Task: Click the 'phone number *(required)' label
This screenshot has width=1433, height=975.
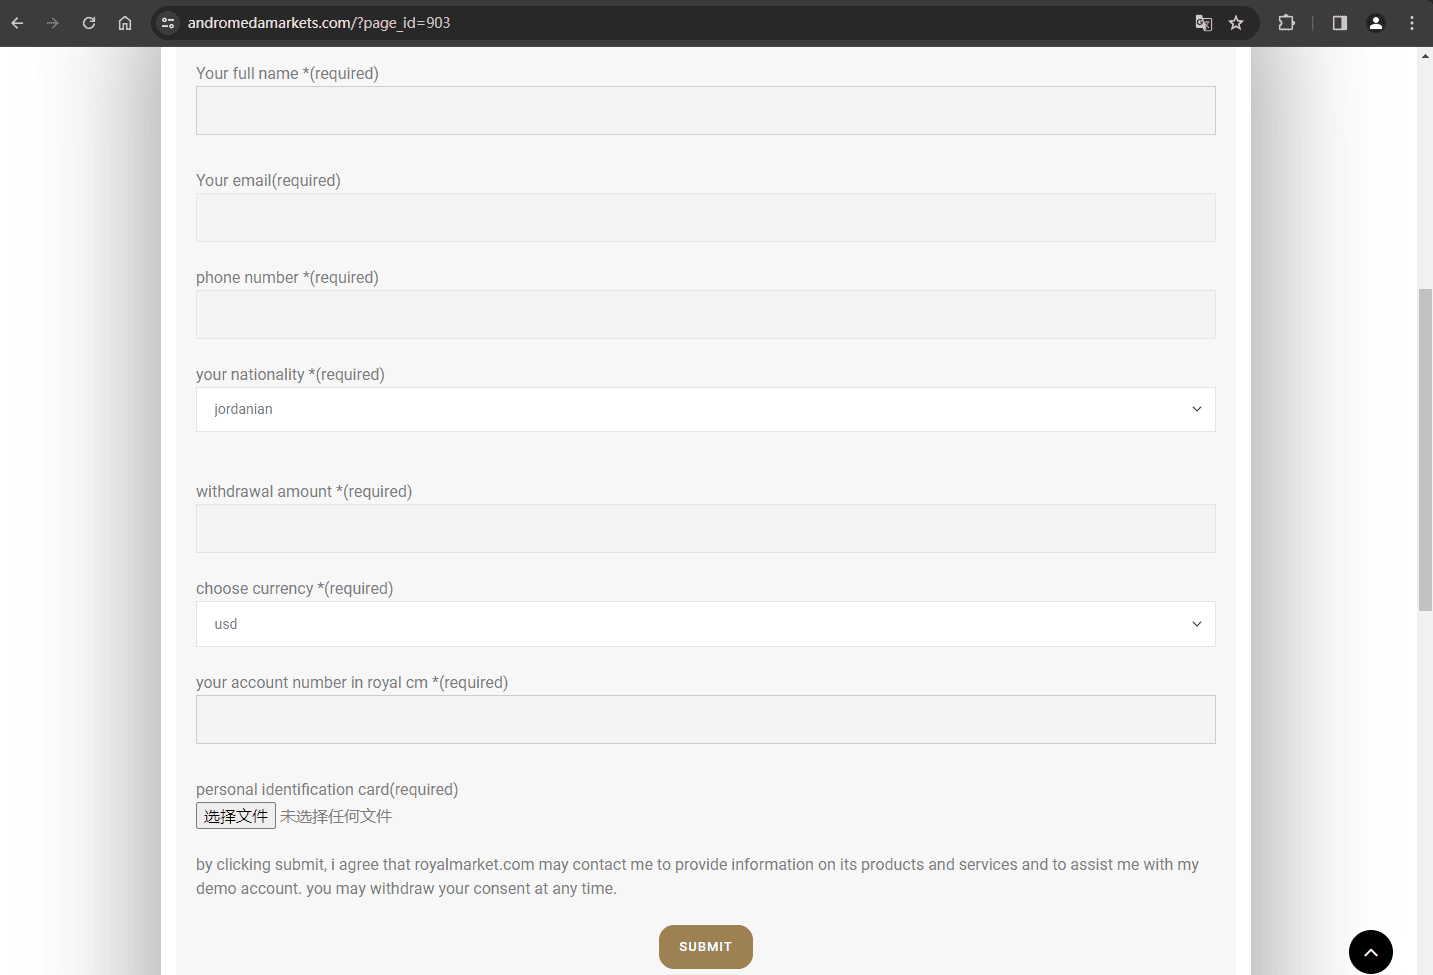Action: 287,278
